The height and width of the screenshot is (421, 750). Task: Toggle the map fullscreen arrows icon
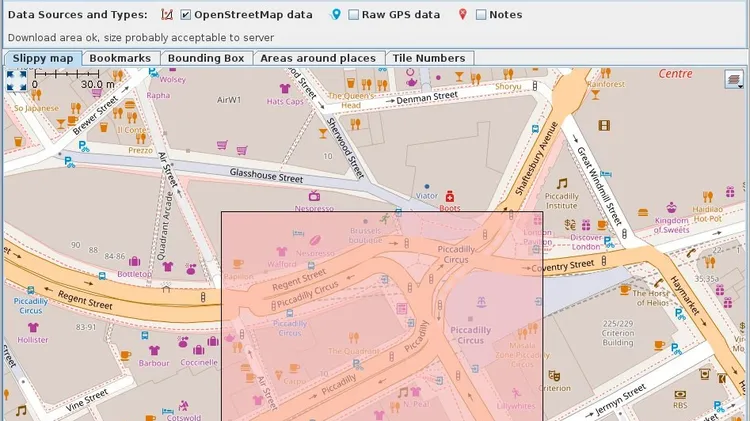[17, 79]
